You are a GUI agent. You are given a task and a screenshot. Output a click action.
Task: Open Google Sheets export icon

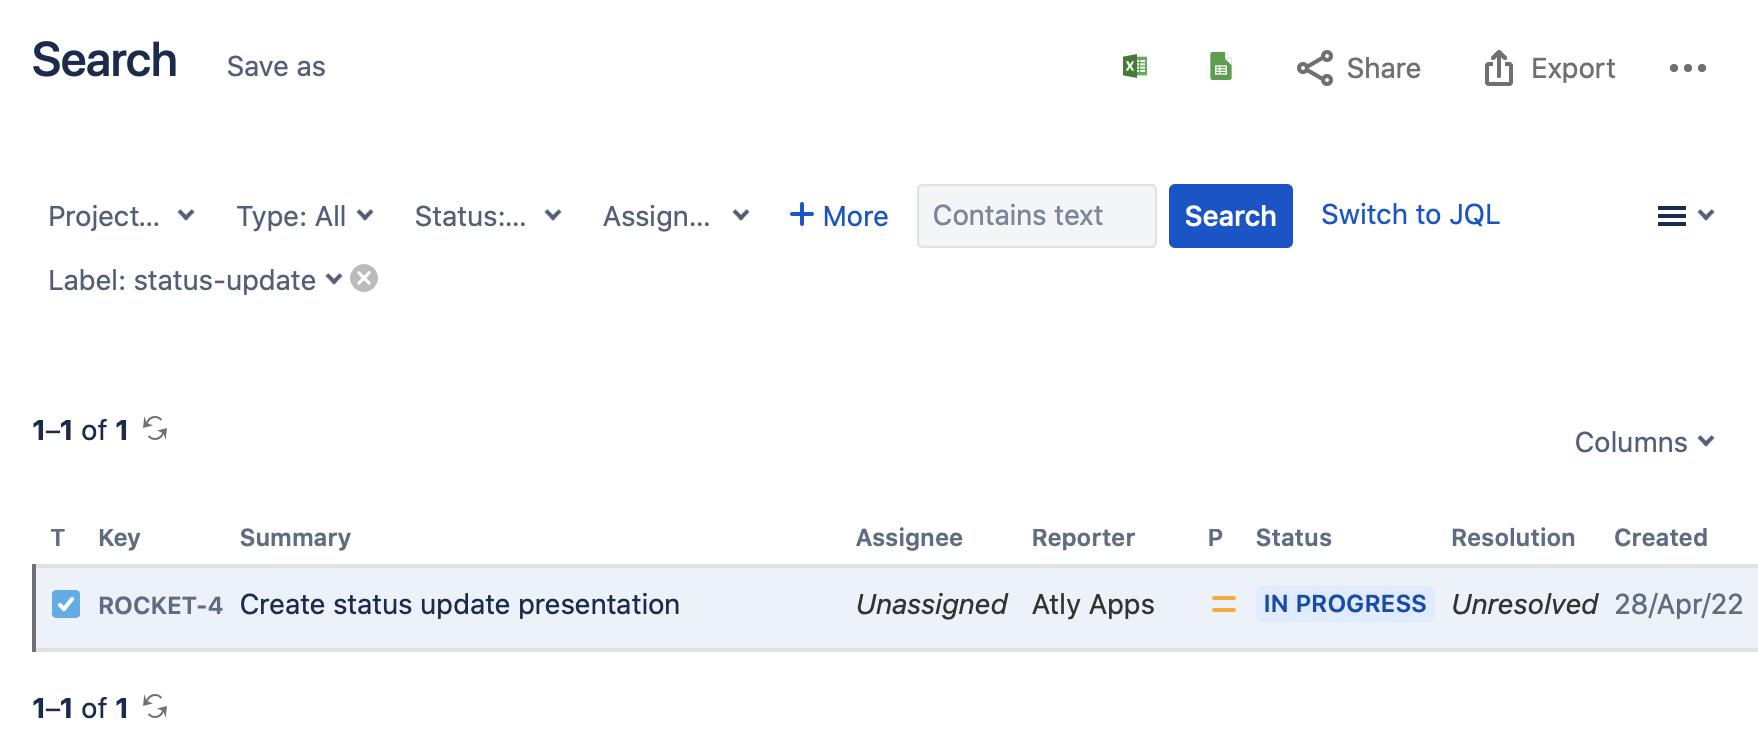[x=1220, y=67]
